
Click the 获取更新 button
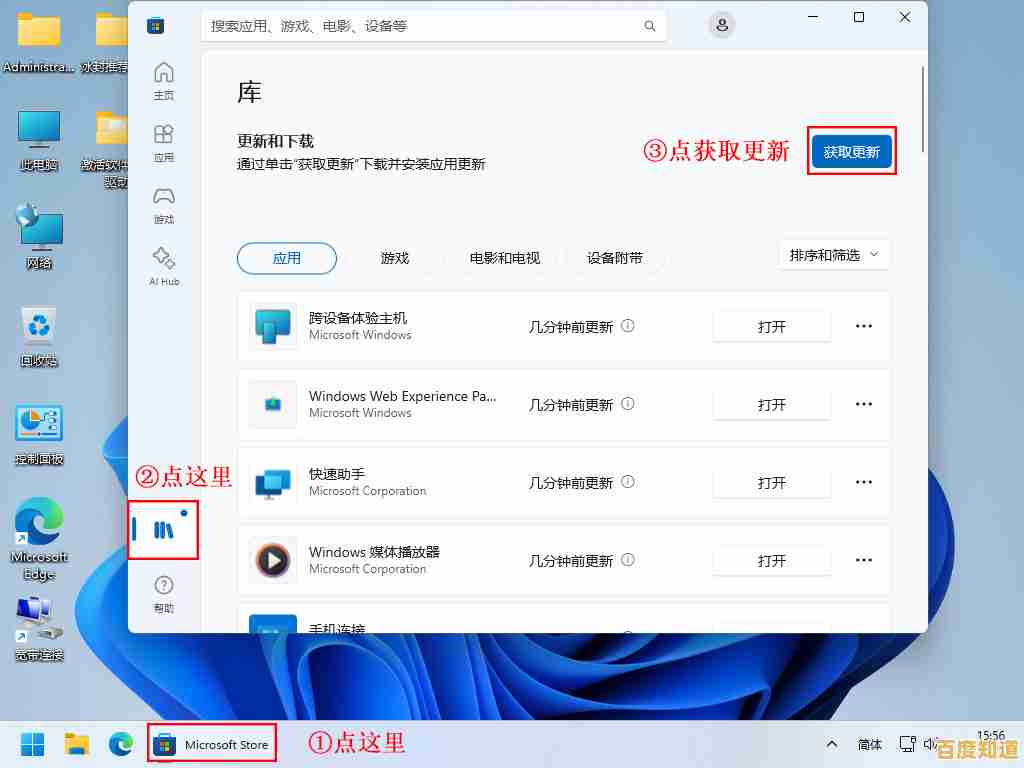[x=851, y=151]
